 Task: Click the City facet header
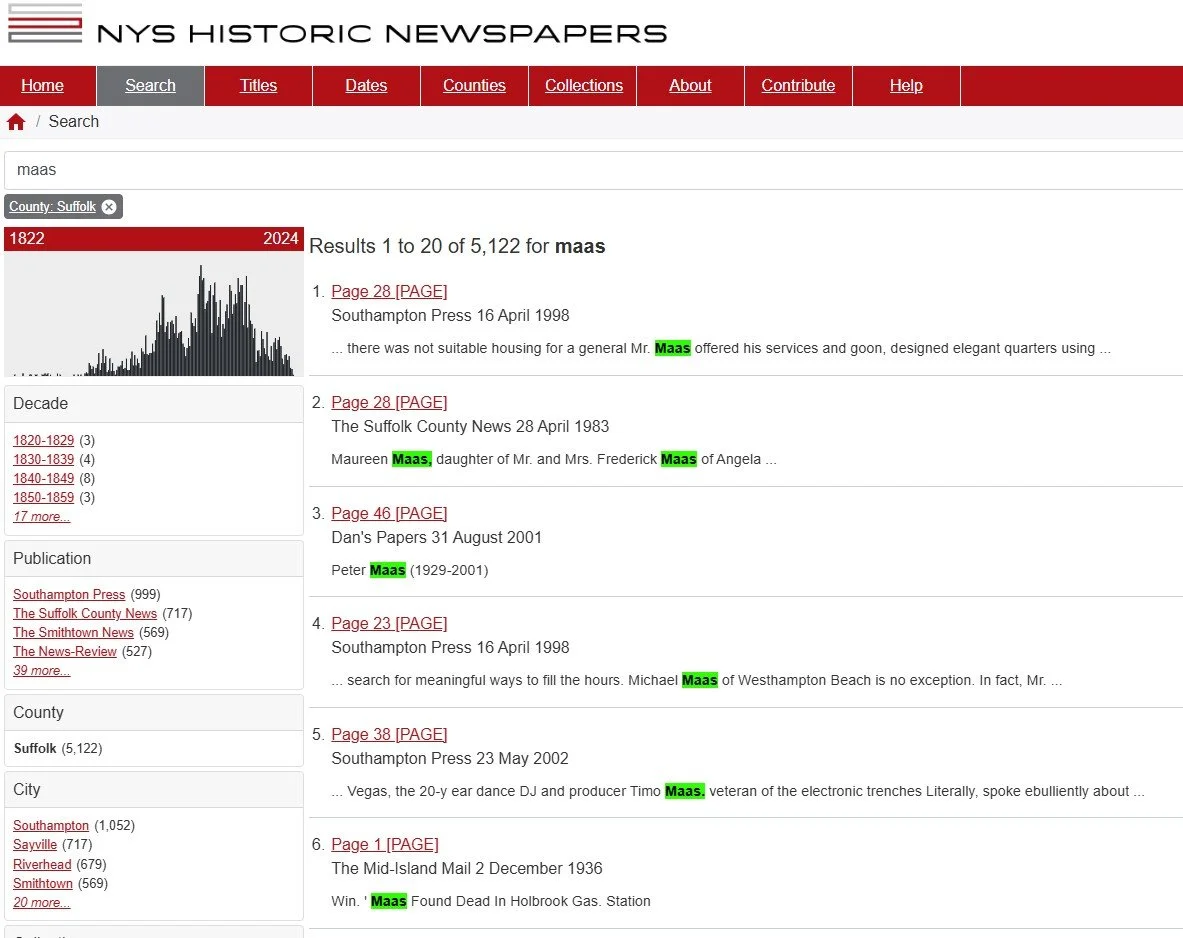tap(154, 789)
